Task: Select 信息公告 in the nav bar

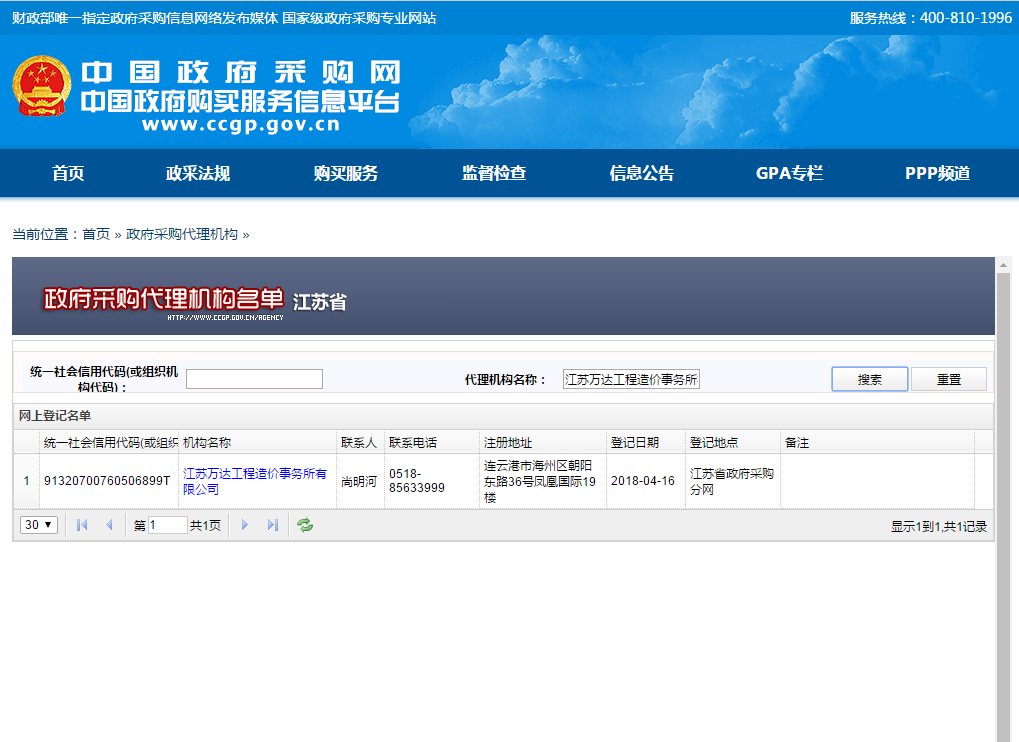Action: [x=642, y=173]
